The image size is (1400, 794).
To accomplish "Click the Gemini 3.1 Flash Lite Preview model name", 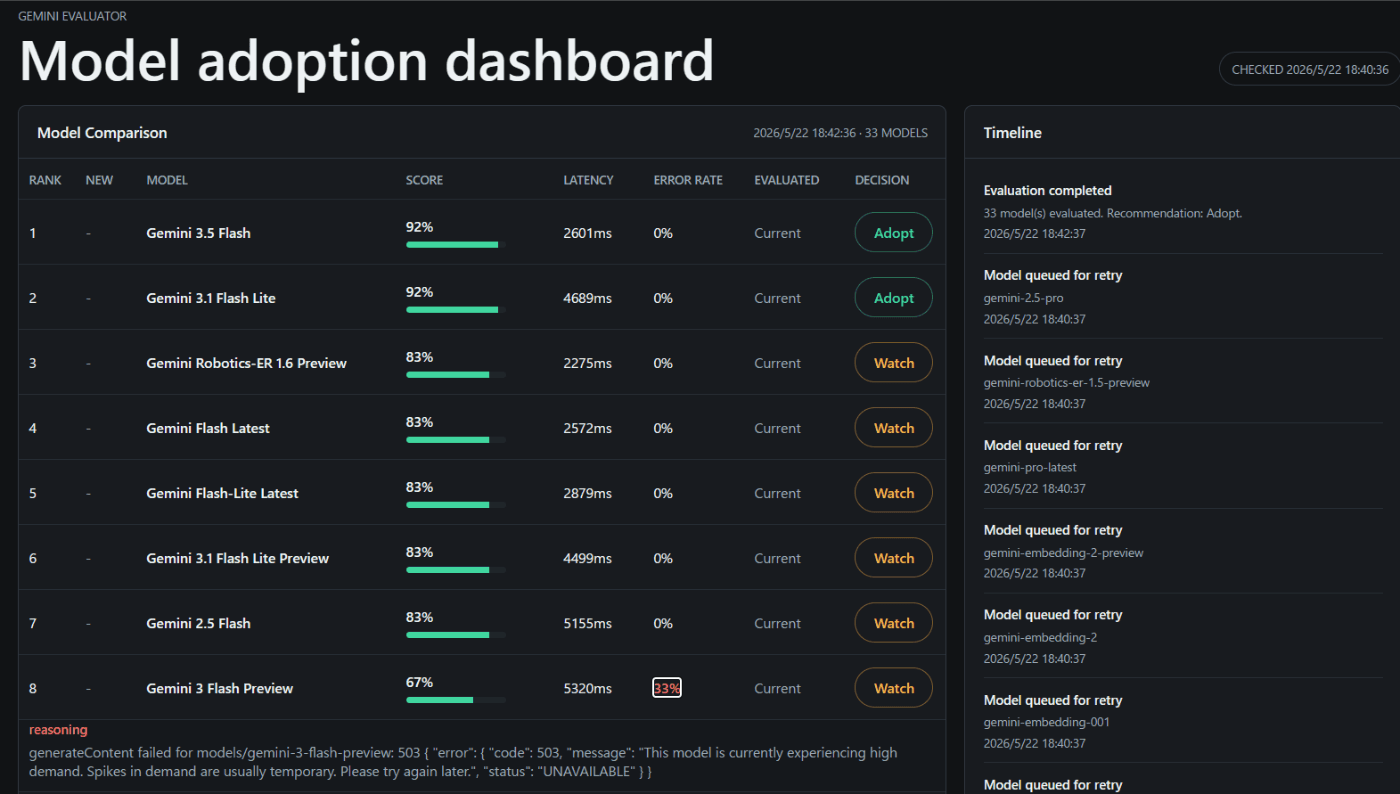I will (x=237, y=558).
